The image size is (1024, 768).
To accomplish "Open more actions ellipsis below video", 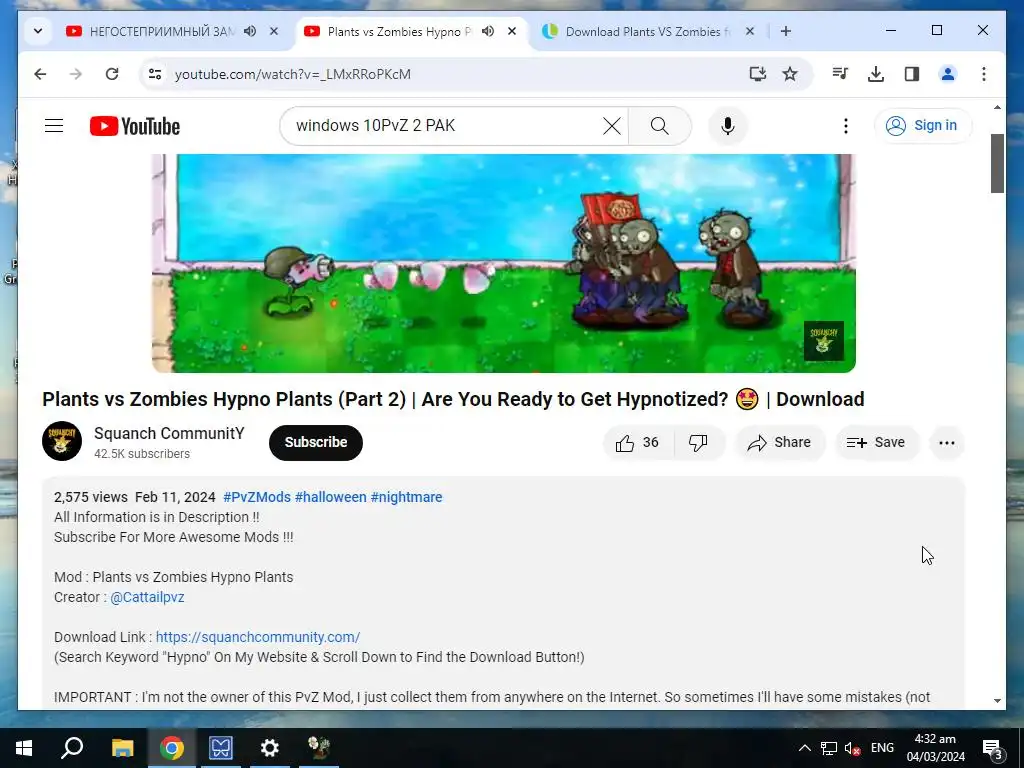I will 946,443.
